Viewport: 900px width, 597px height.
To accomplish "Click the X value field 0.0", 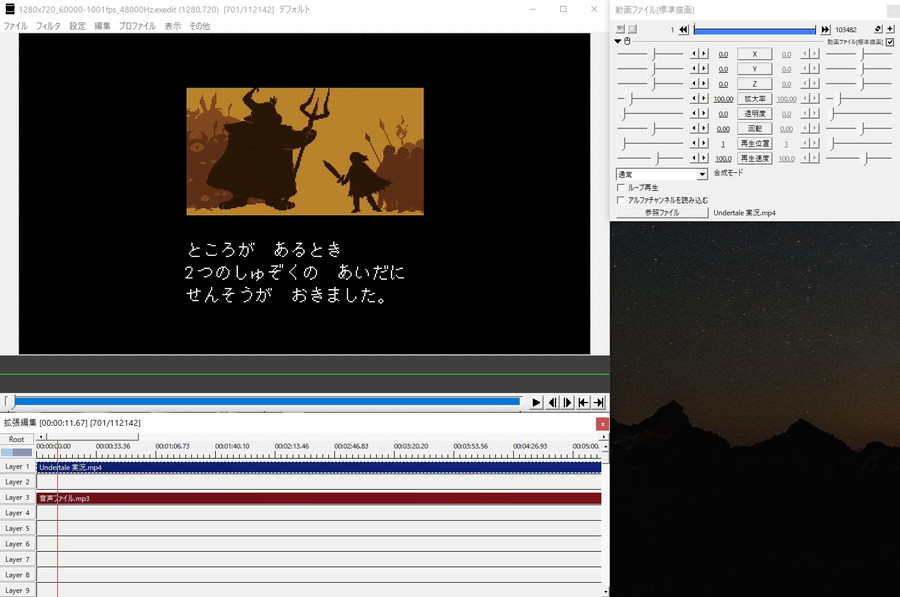I will (x=723, y=55).
